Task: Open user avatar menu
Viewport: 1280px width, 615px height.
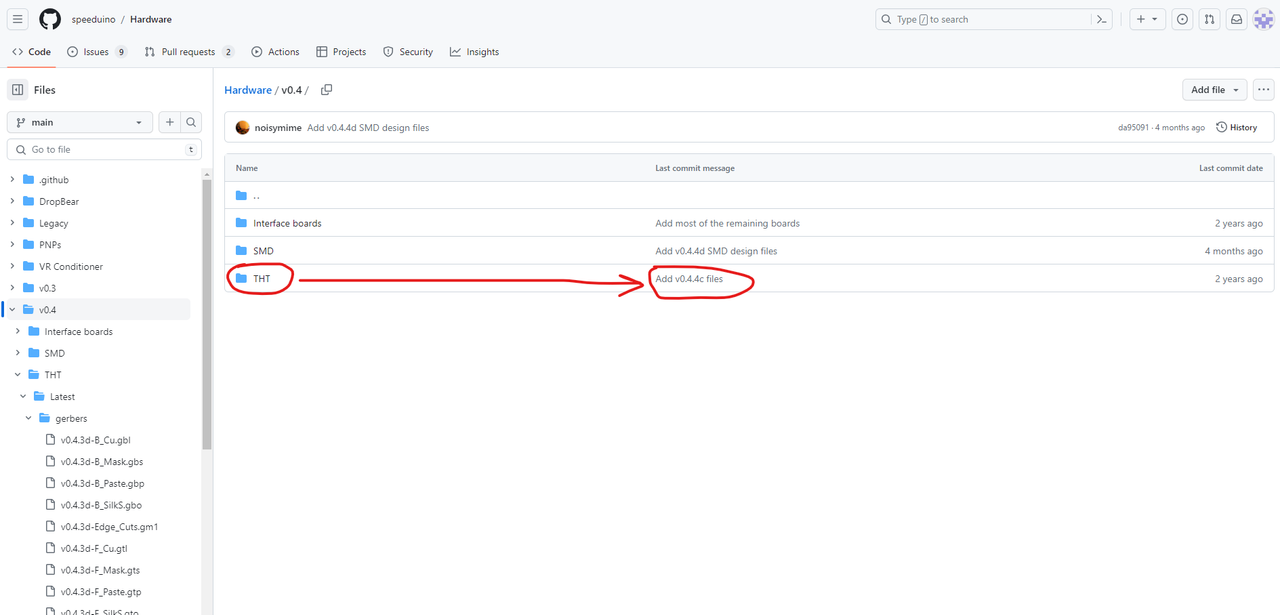Action: [x=1263, y=19]
